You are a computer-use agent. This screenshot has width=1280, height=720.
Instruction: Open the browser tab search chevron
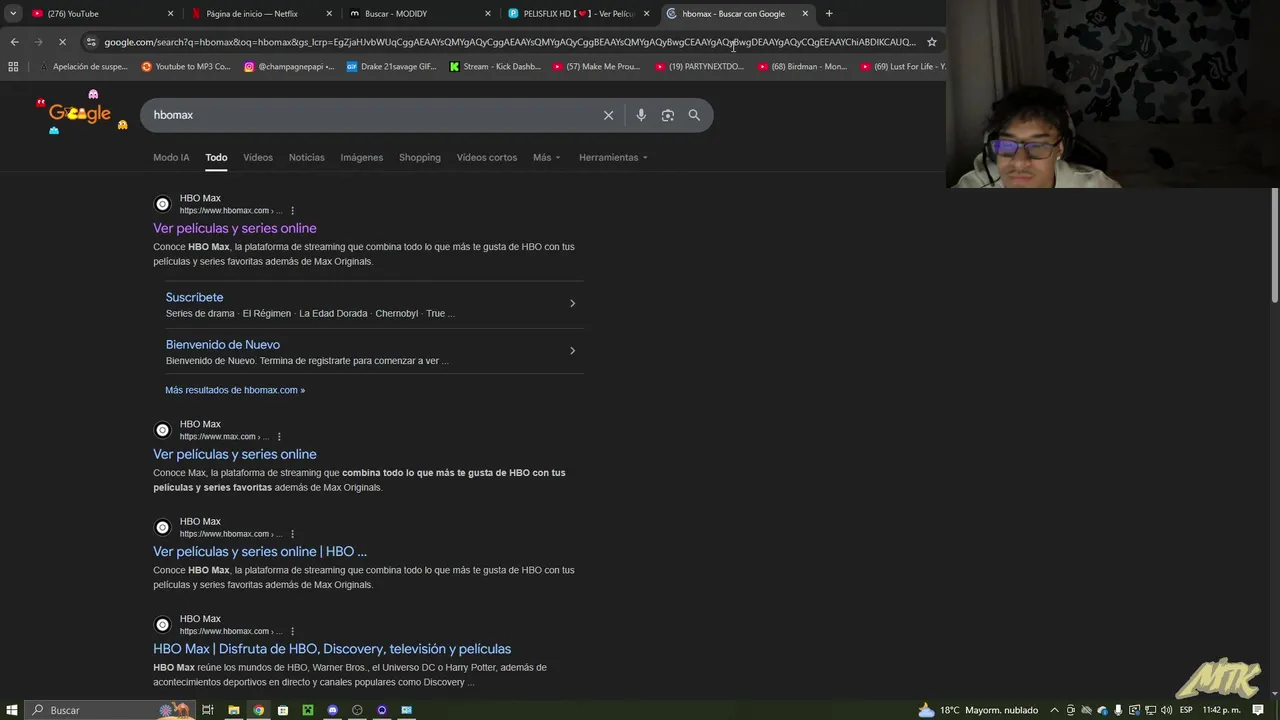[x=13, y=14]
